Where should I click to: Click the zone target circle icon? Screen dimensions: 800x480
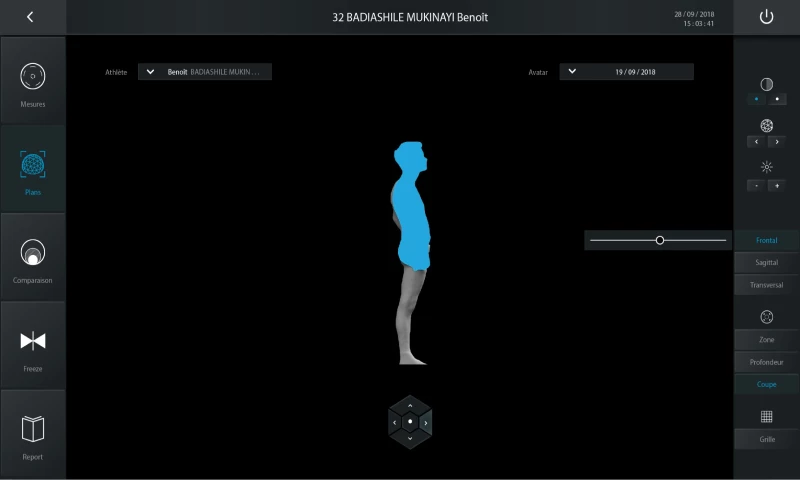(766, 317)
